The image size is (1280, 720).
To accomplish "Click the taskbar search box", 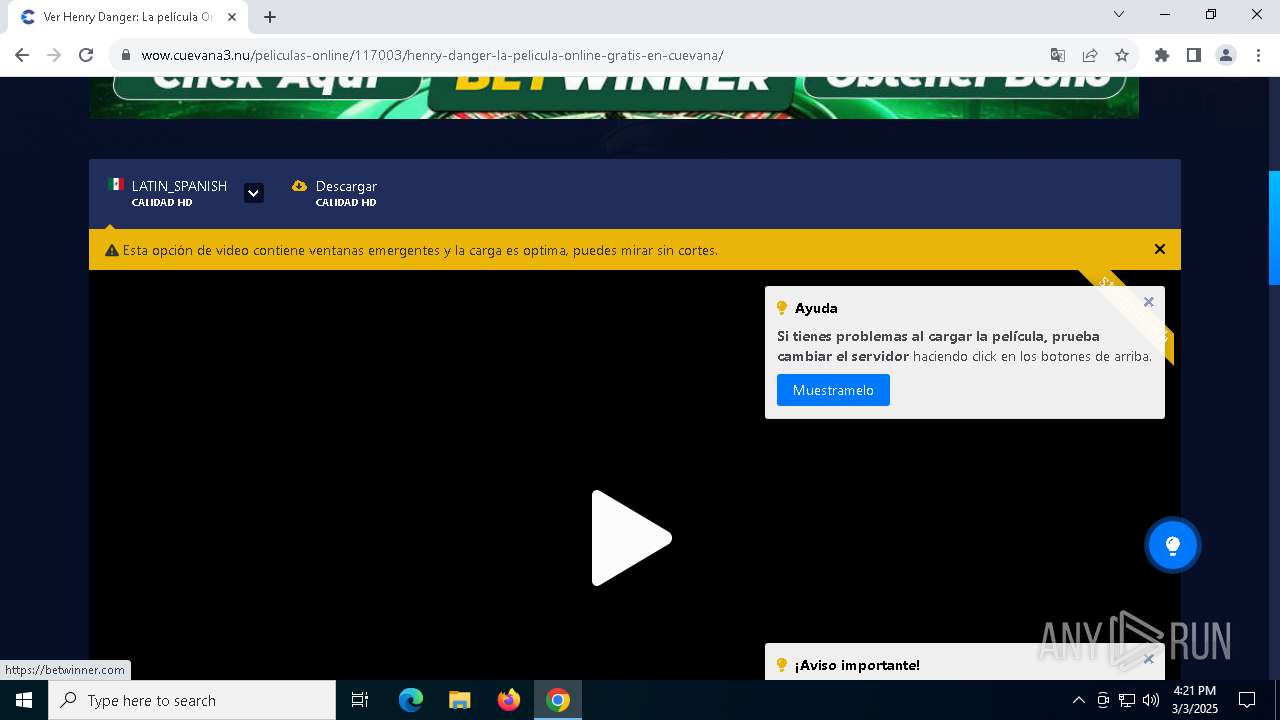I will 192,700.
